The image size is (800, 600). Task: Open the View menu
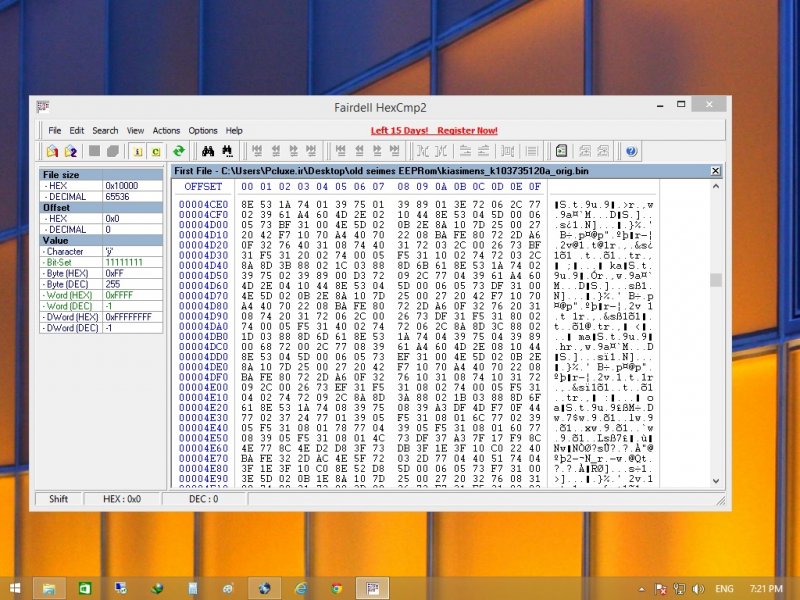pyautogui.click(x=135, y=131)
